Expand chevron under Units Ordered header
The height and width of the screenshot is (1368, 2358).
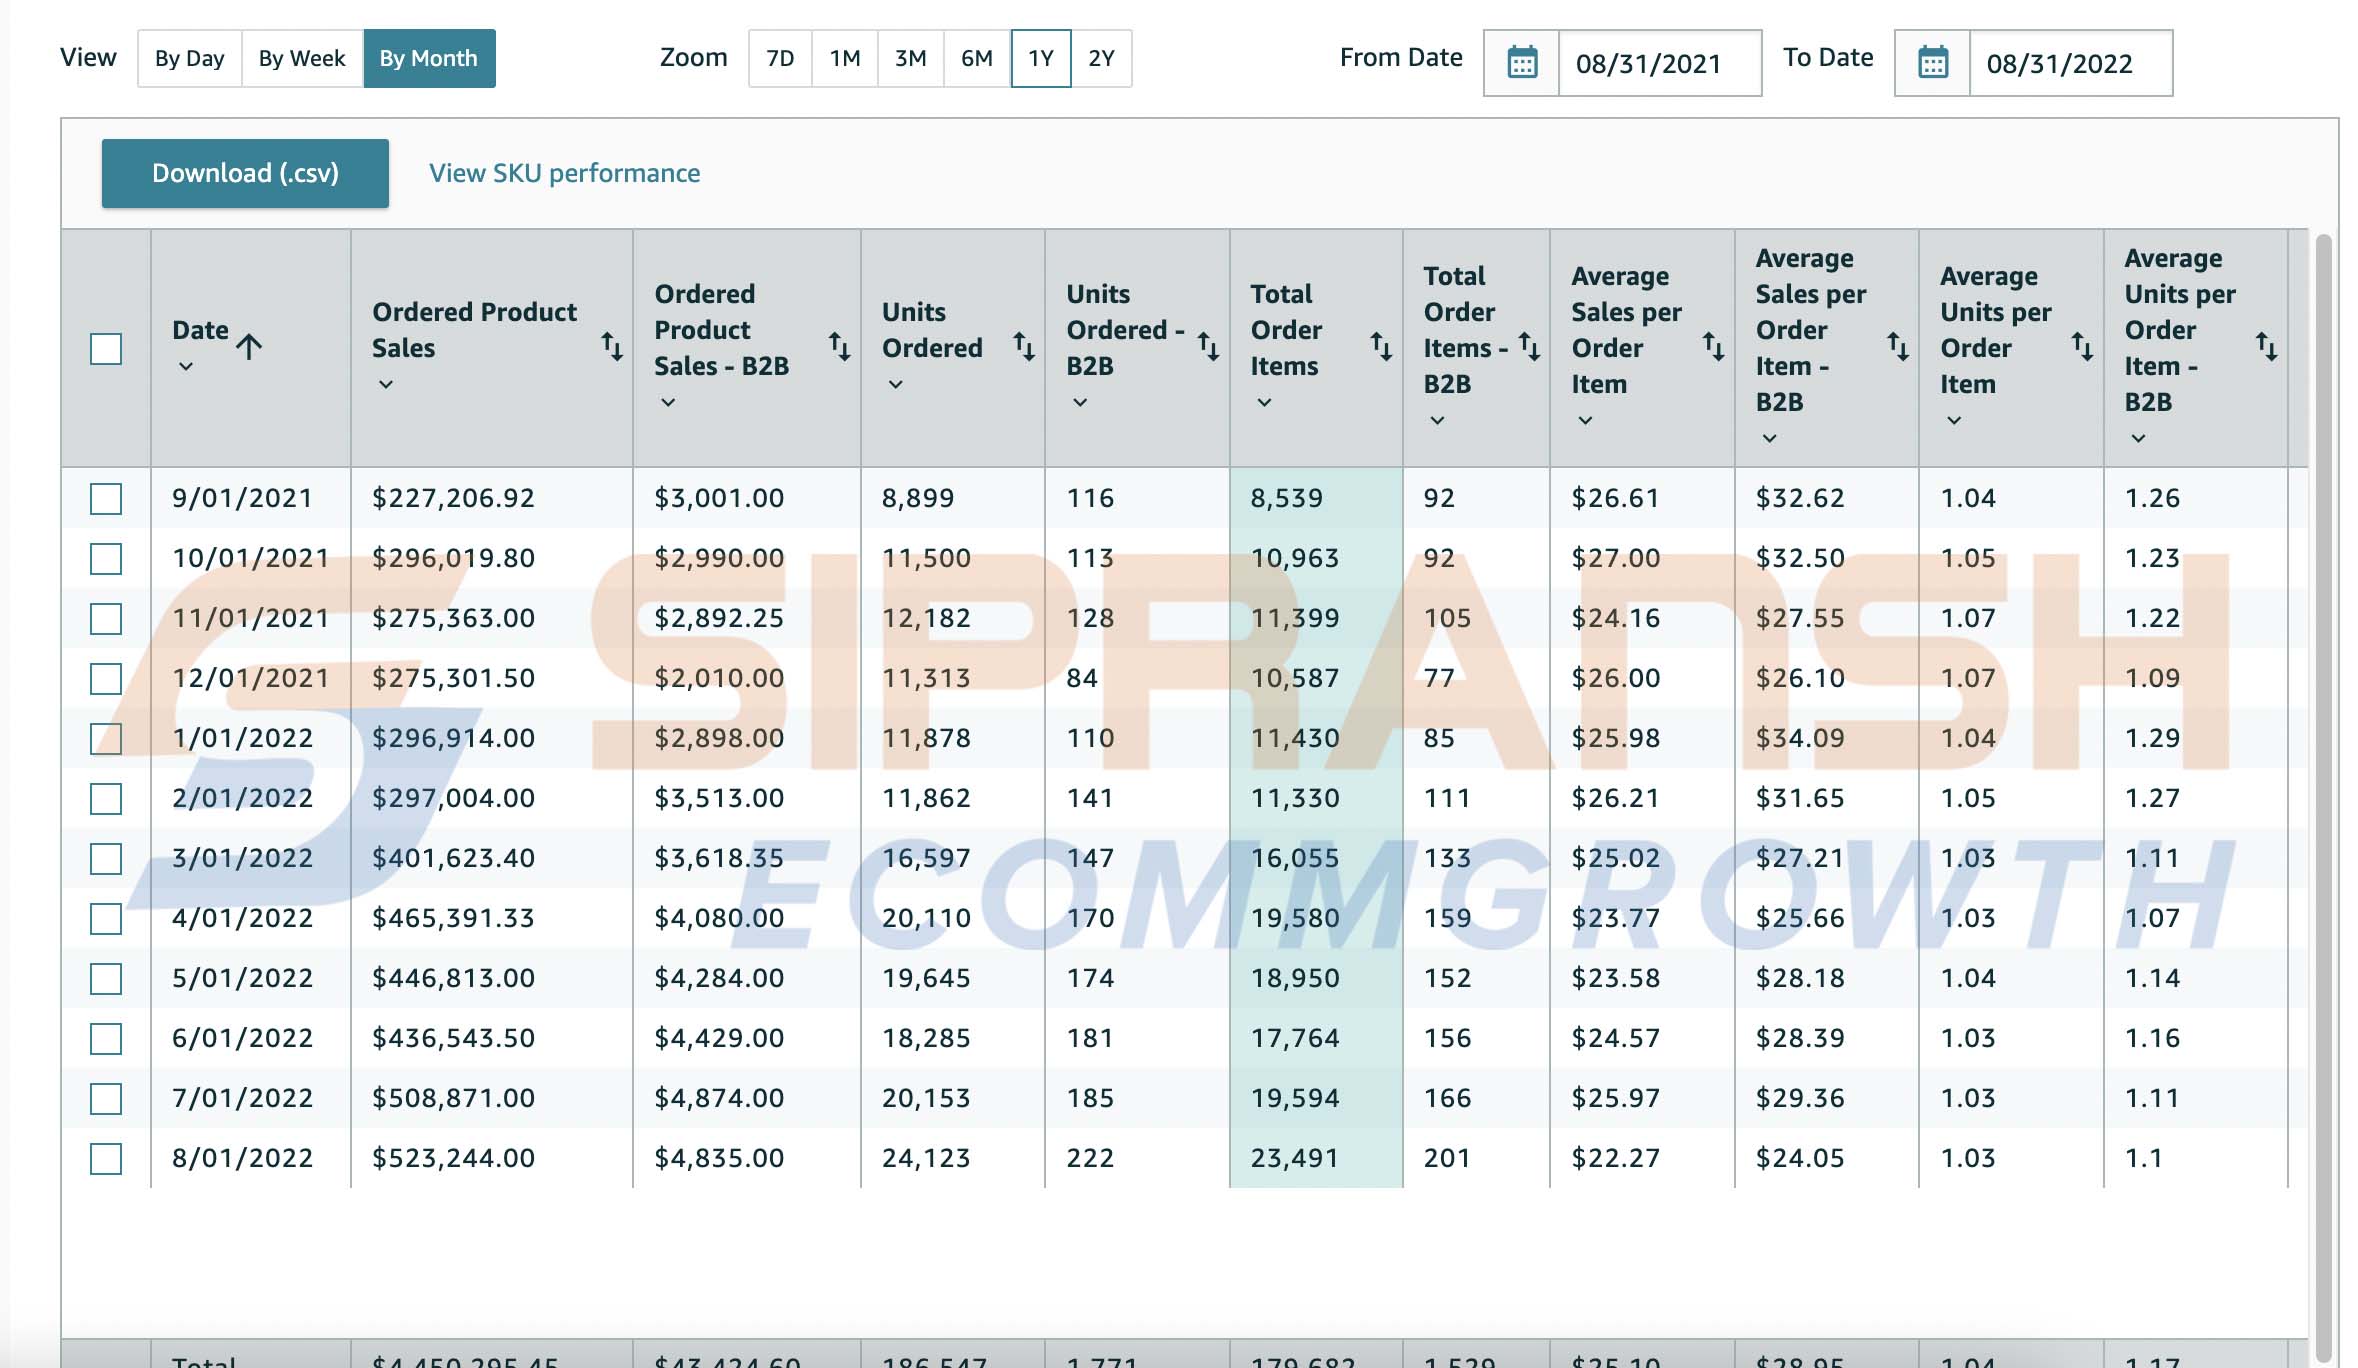click(x=896, y=385)
